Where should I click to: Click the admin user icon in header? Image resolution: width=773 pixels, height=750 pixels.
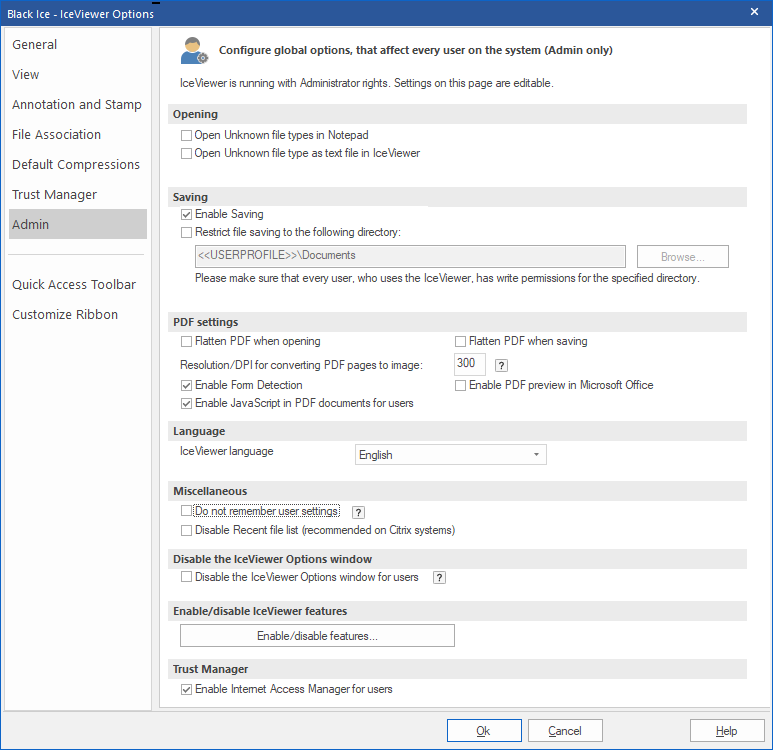(x=194, y=50)
